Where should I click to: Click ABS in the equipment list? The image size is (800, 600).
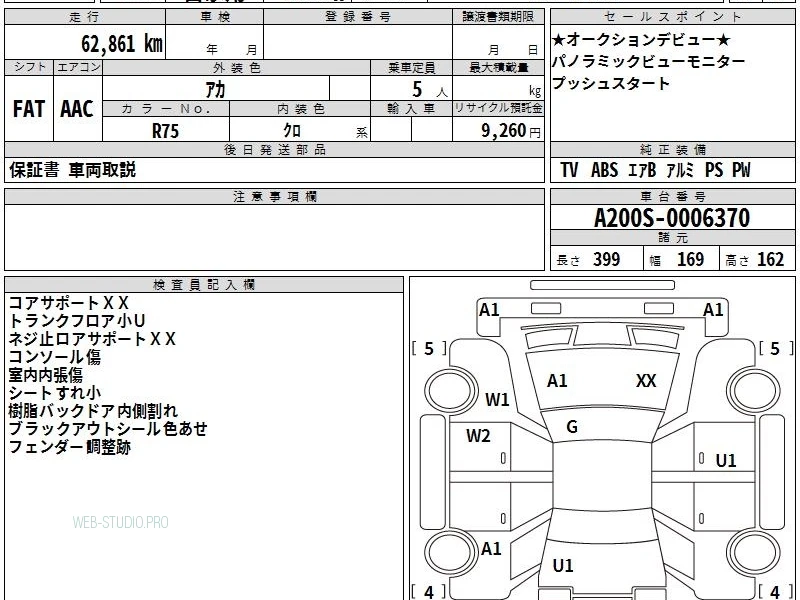pyautogui.click(x=605, y=170)
